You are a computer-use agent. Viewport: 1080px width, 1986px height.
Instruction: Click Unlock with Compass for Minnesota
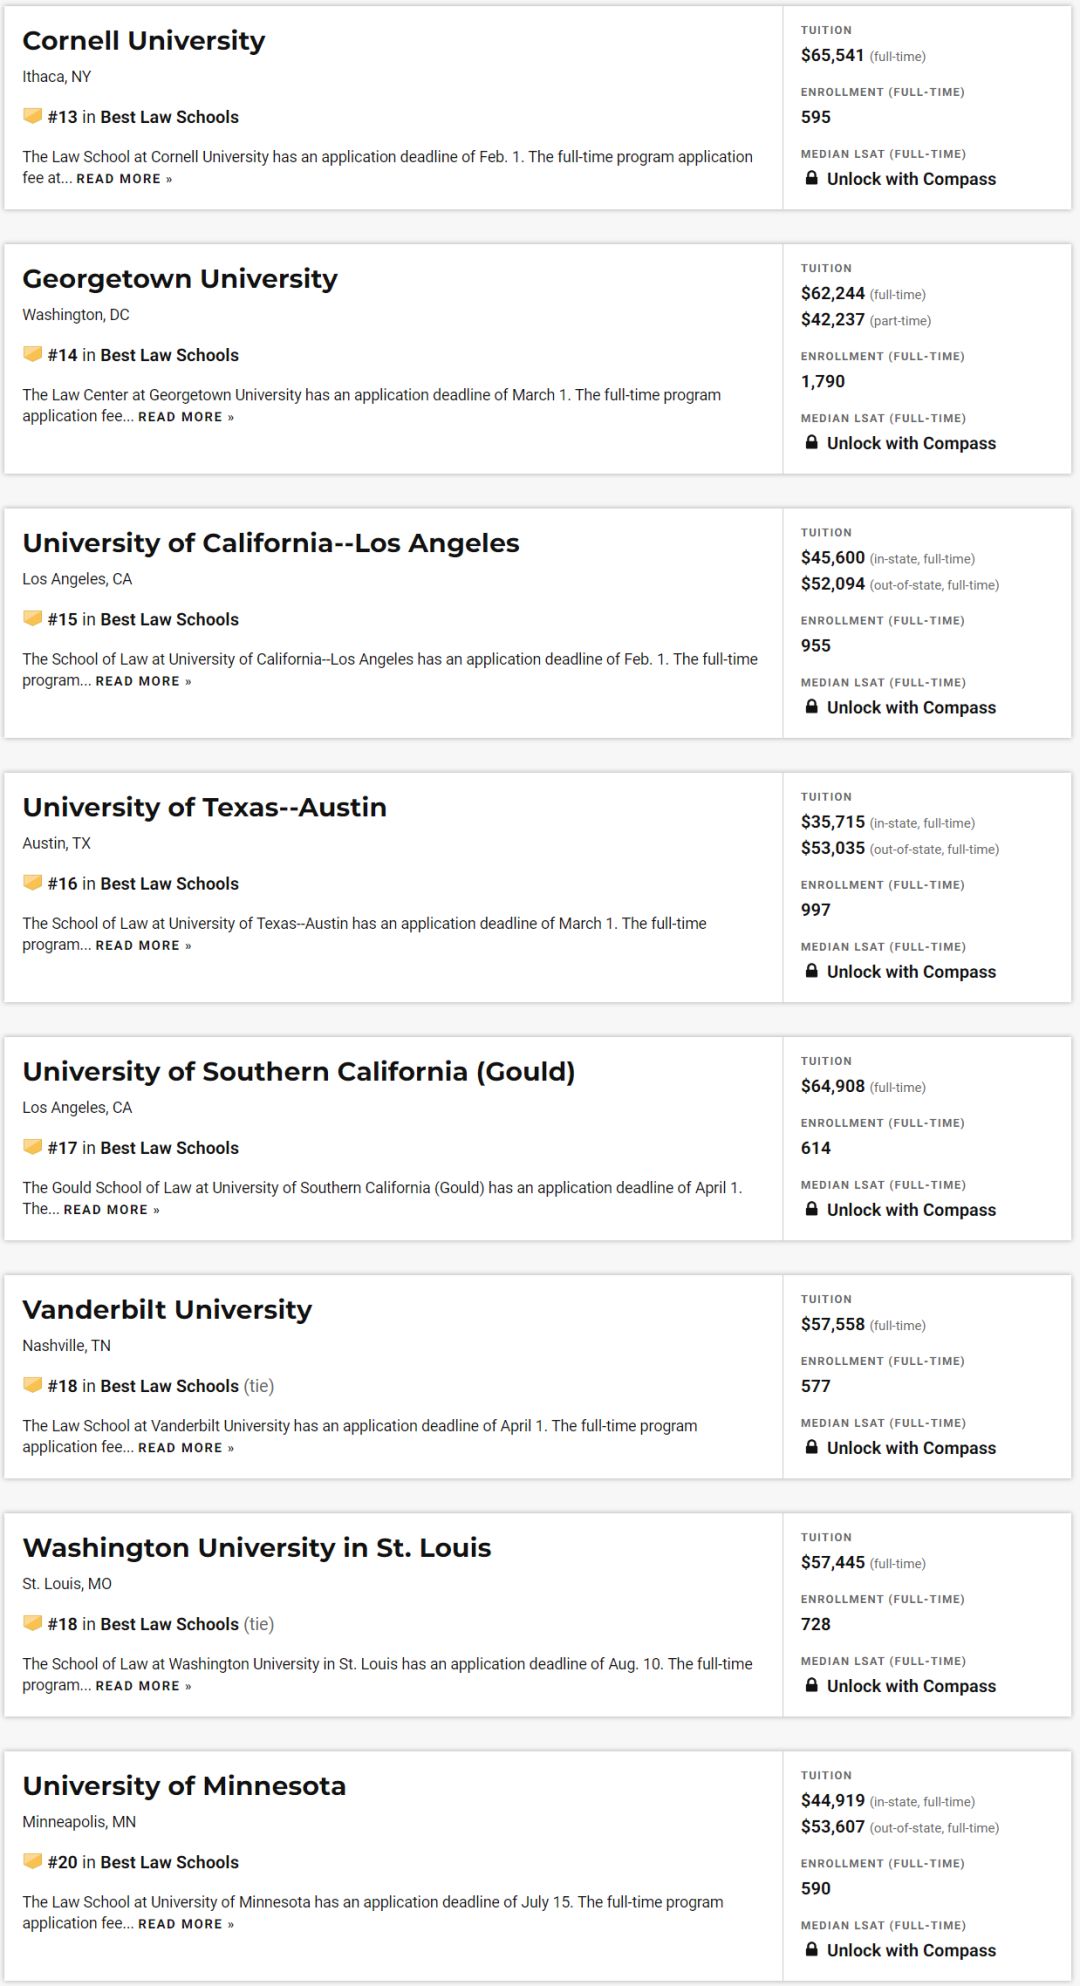coord(911,1949)
